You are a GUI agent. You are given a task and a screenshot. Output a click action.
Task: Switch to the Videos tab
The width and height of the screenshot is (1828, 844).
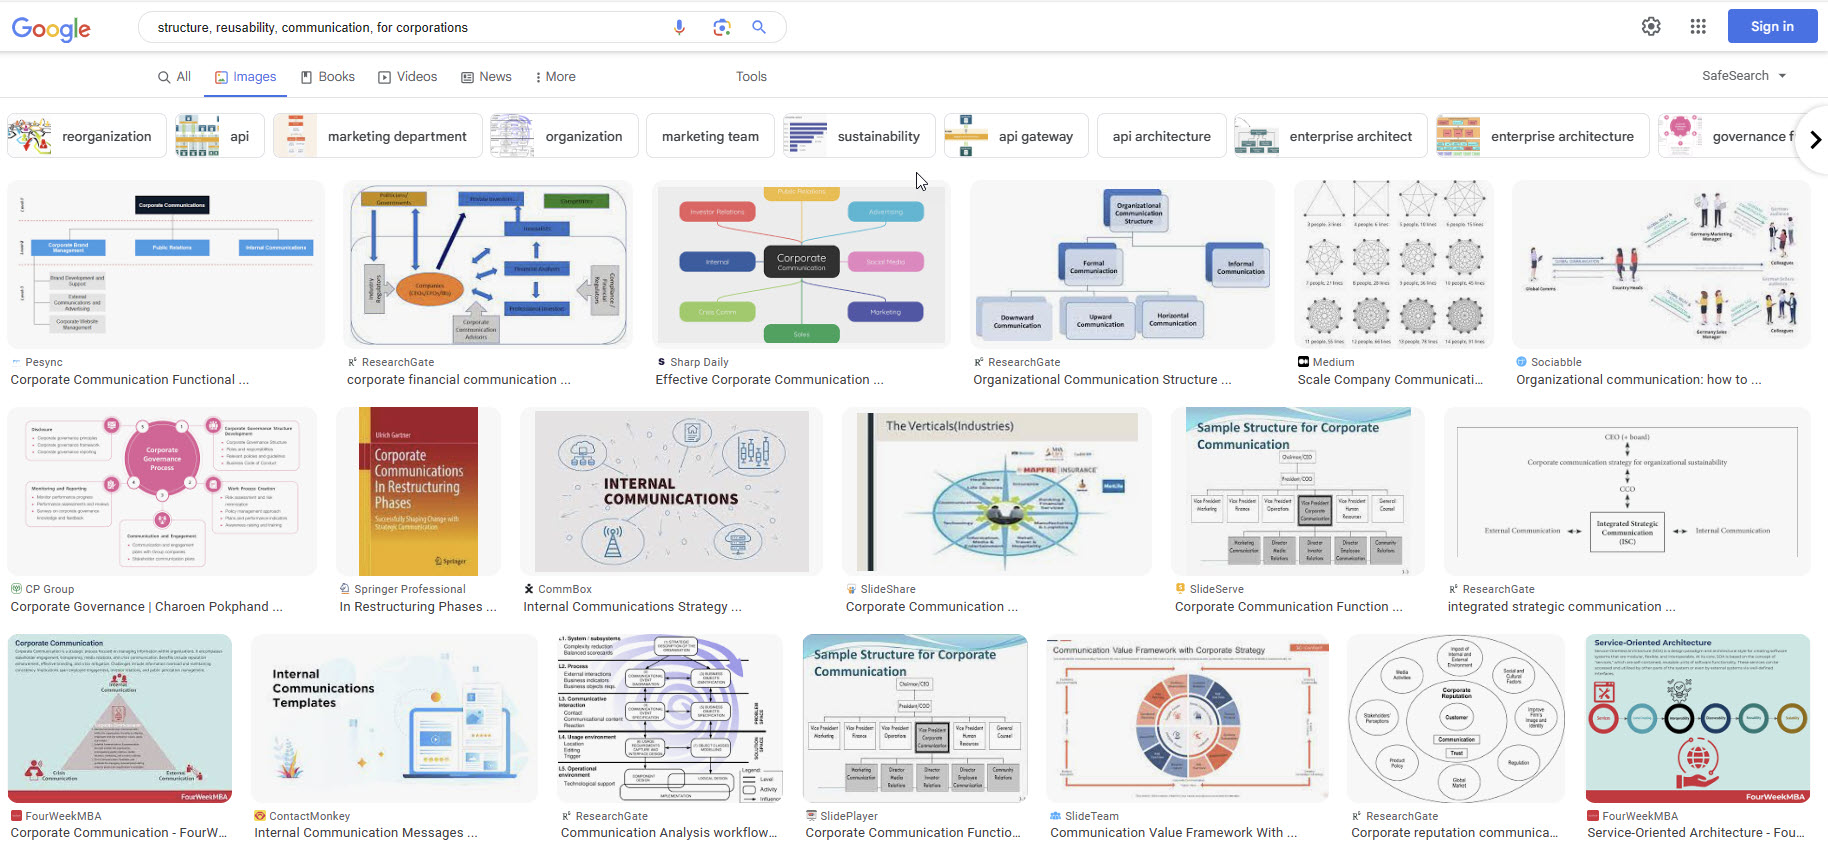coord(407,77)
